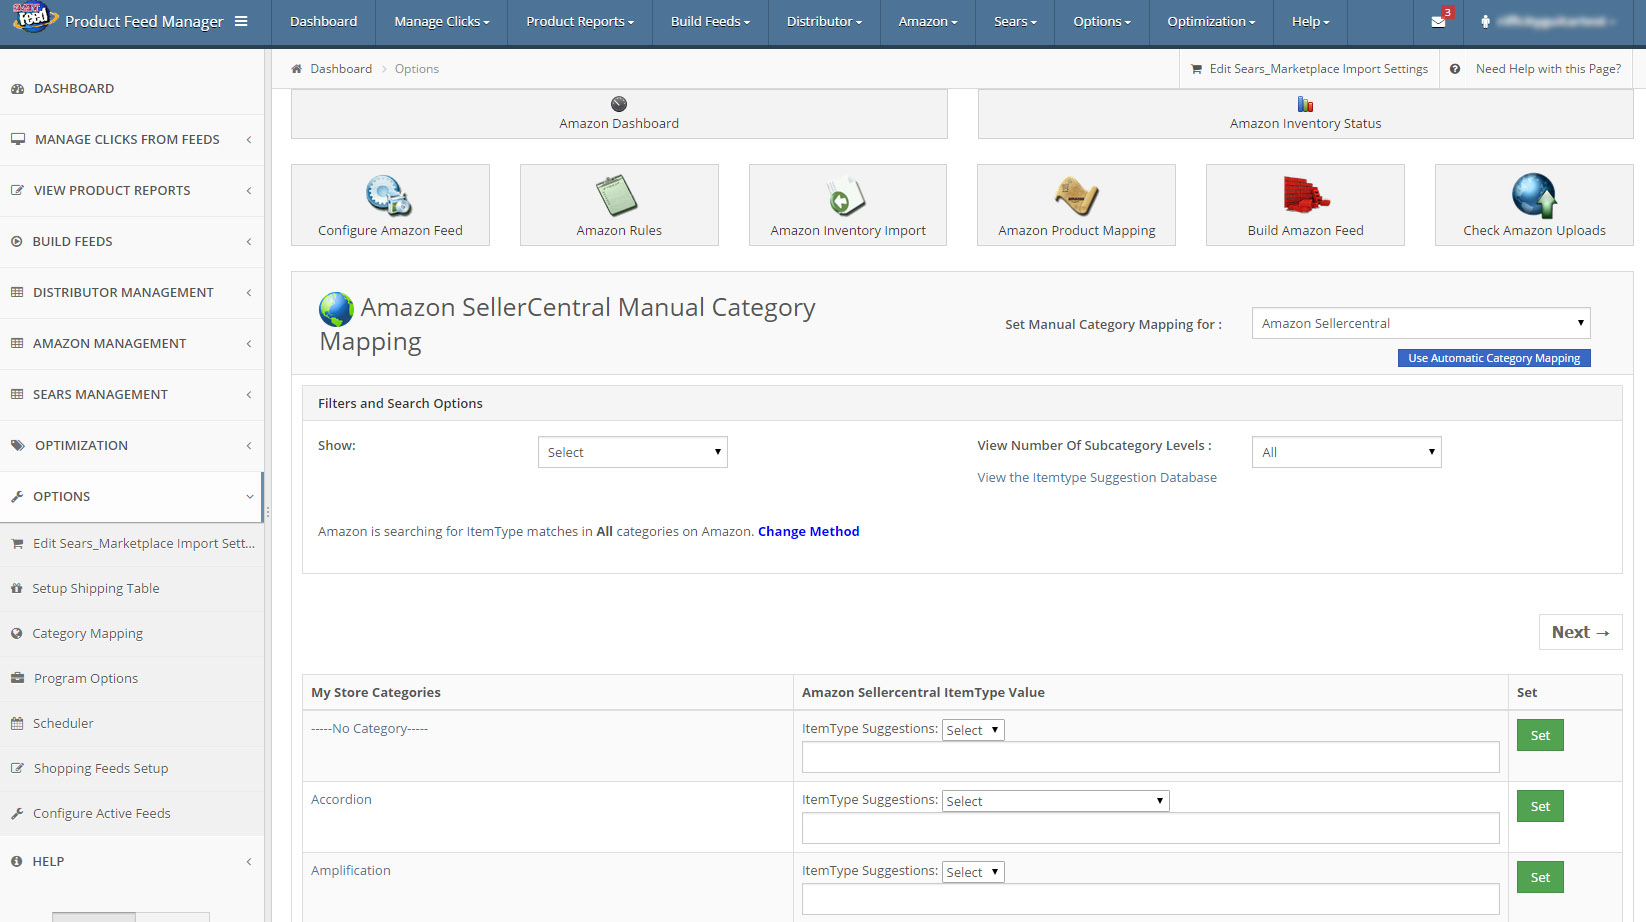Click Dashboard breadcrumb link
Viewport: 1646px width, 922px height.
341,69
